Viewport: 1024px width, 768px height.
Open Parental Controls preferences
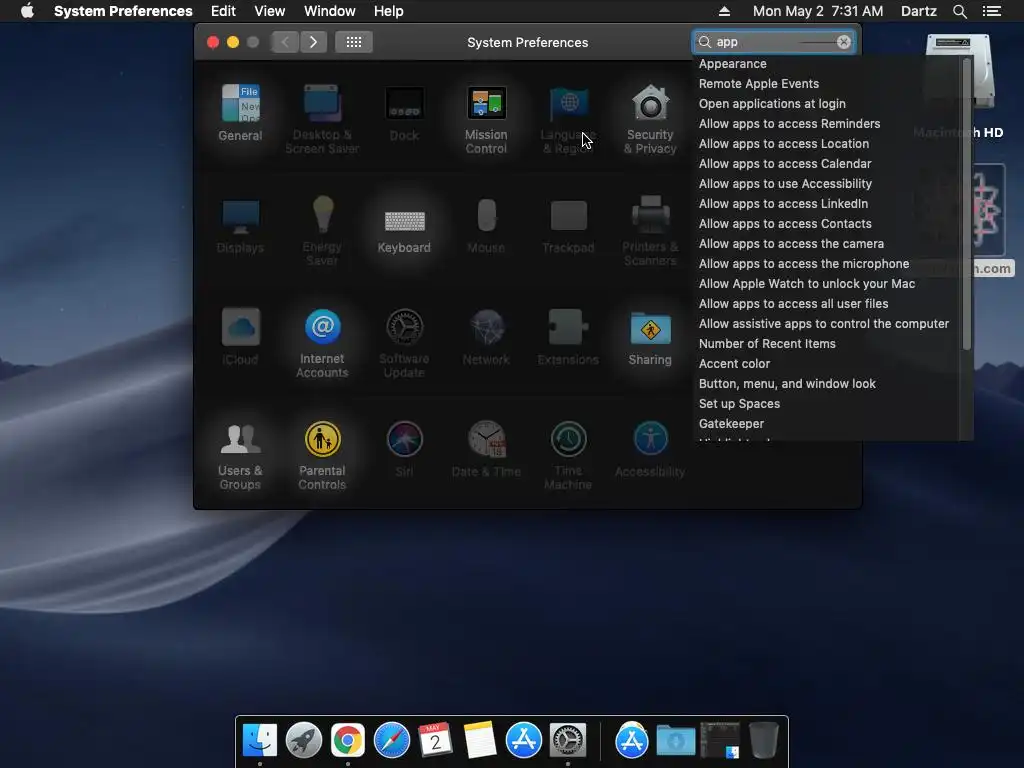click(322, 455)
